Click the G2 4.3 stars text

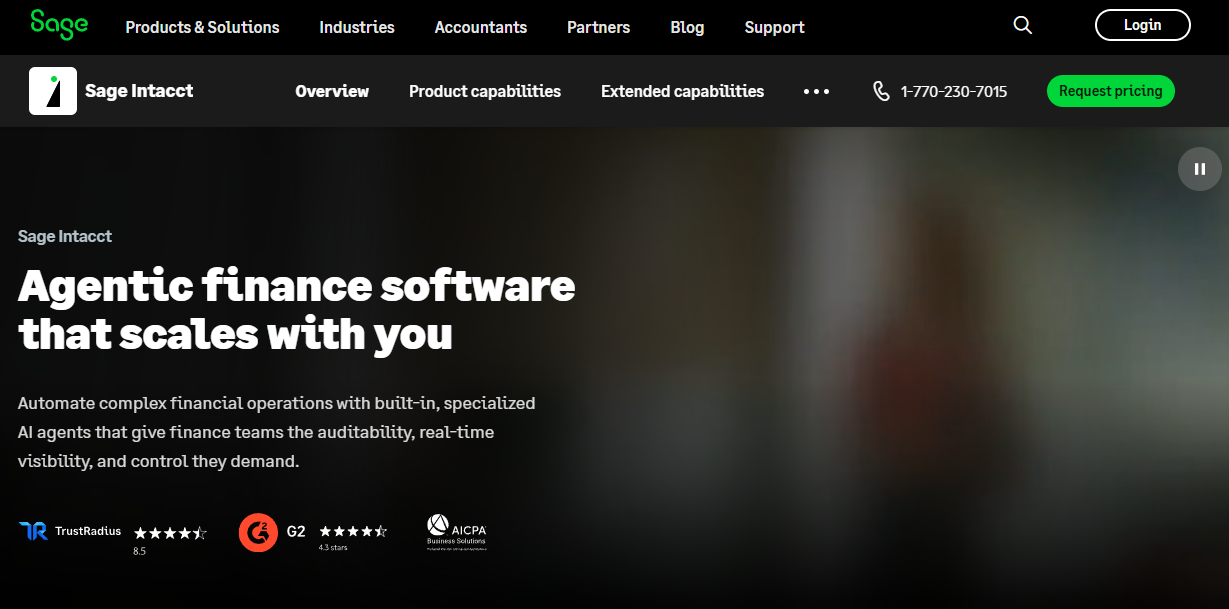coord(333,548)
